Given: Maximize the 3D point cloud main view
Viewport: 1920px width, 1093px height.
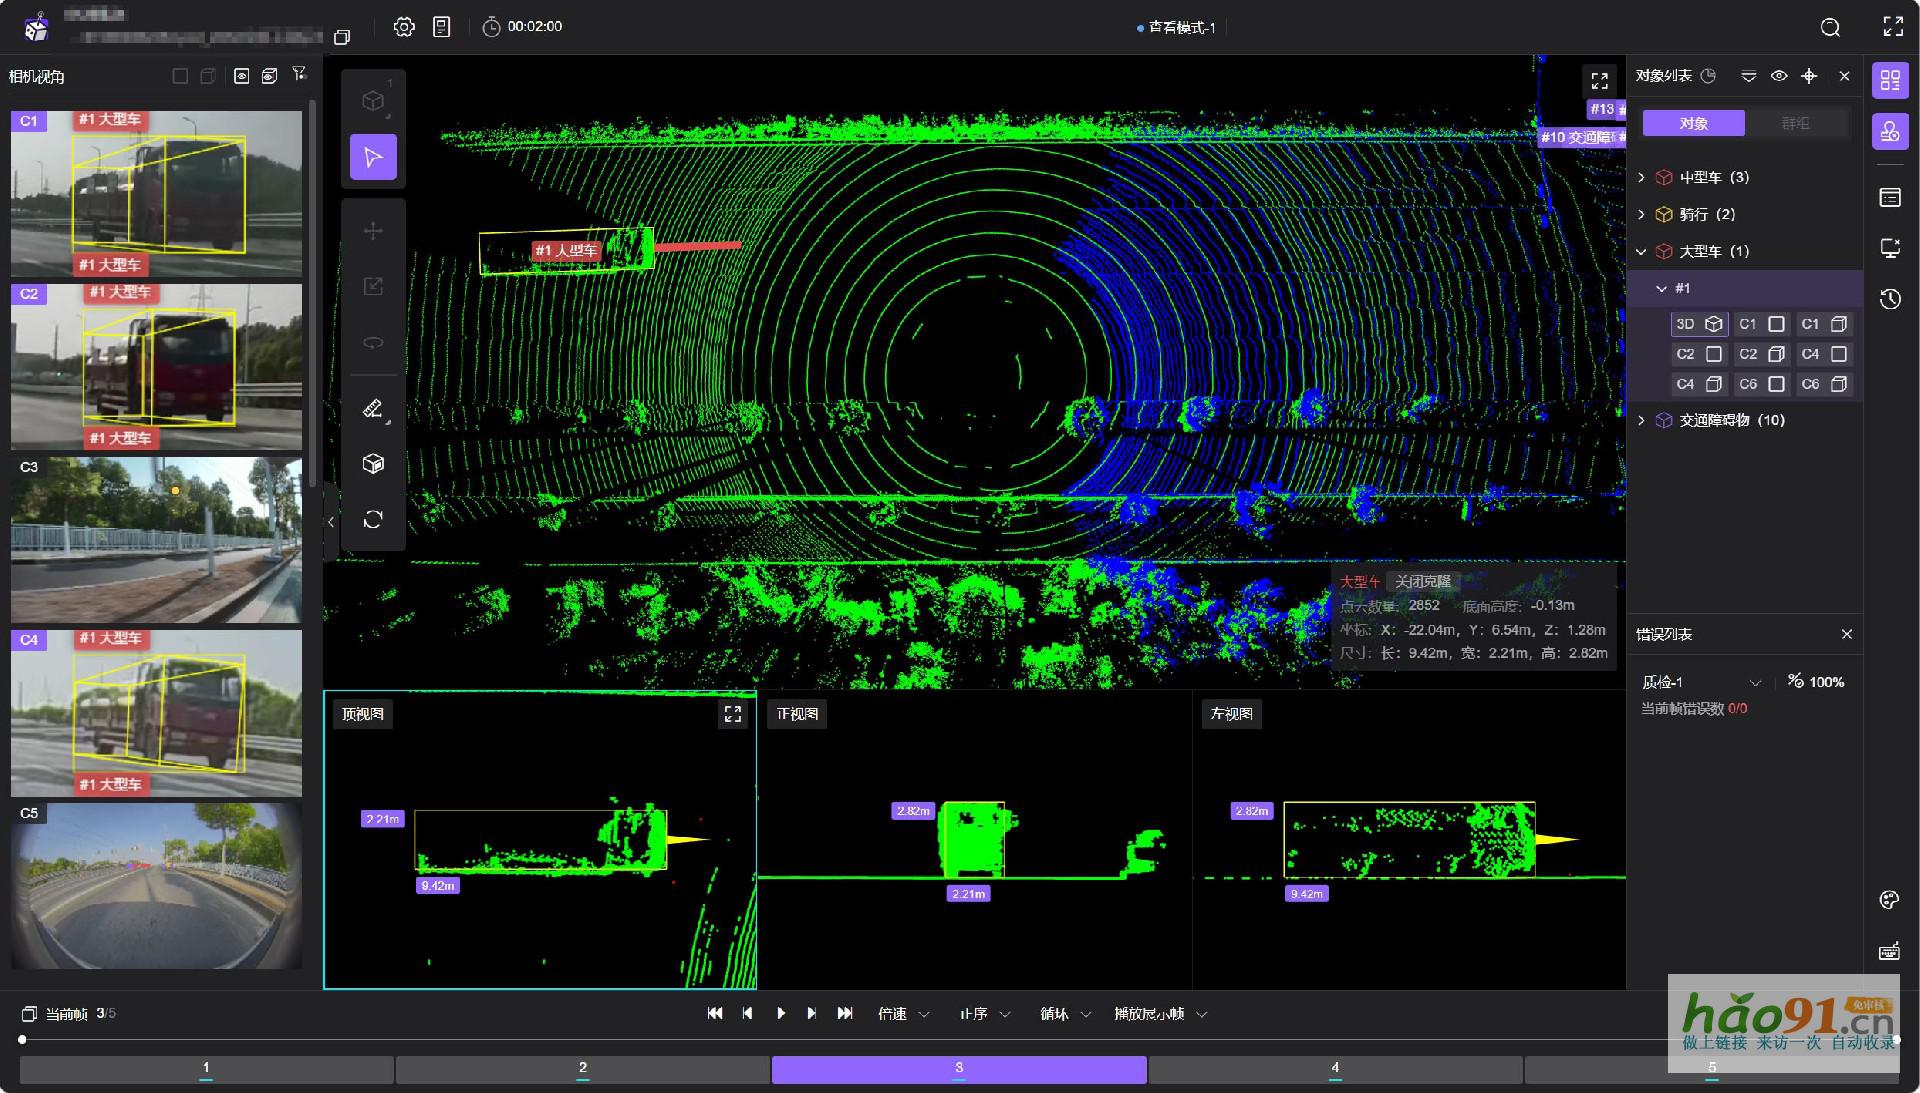Looking at the screenshot, I should tap(1600, 80).
